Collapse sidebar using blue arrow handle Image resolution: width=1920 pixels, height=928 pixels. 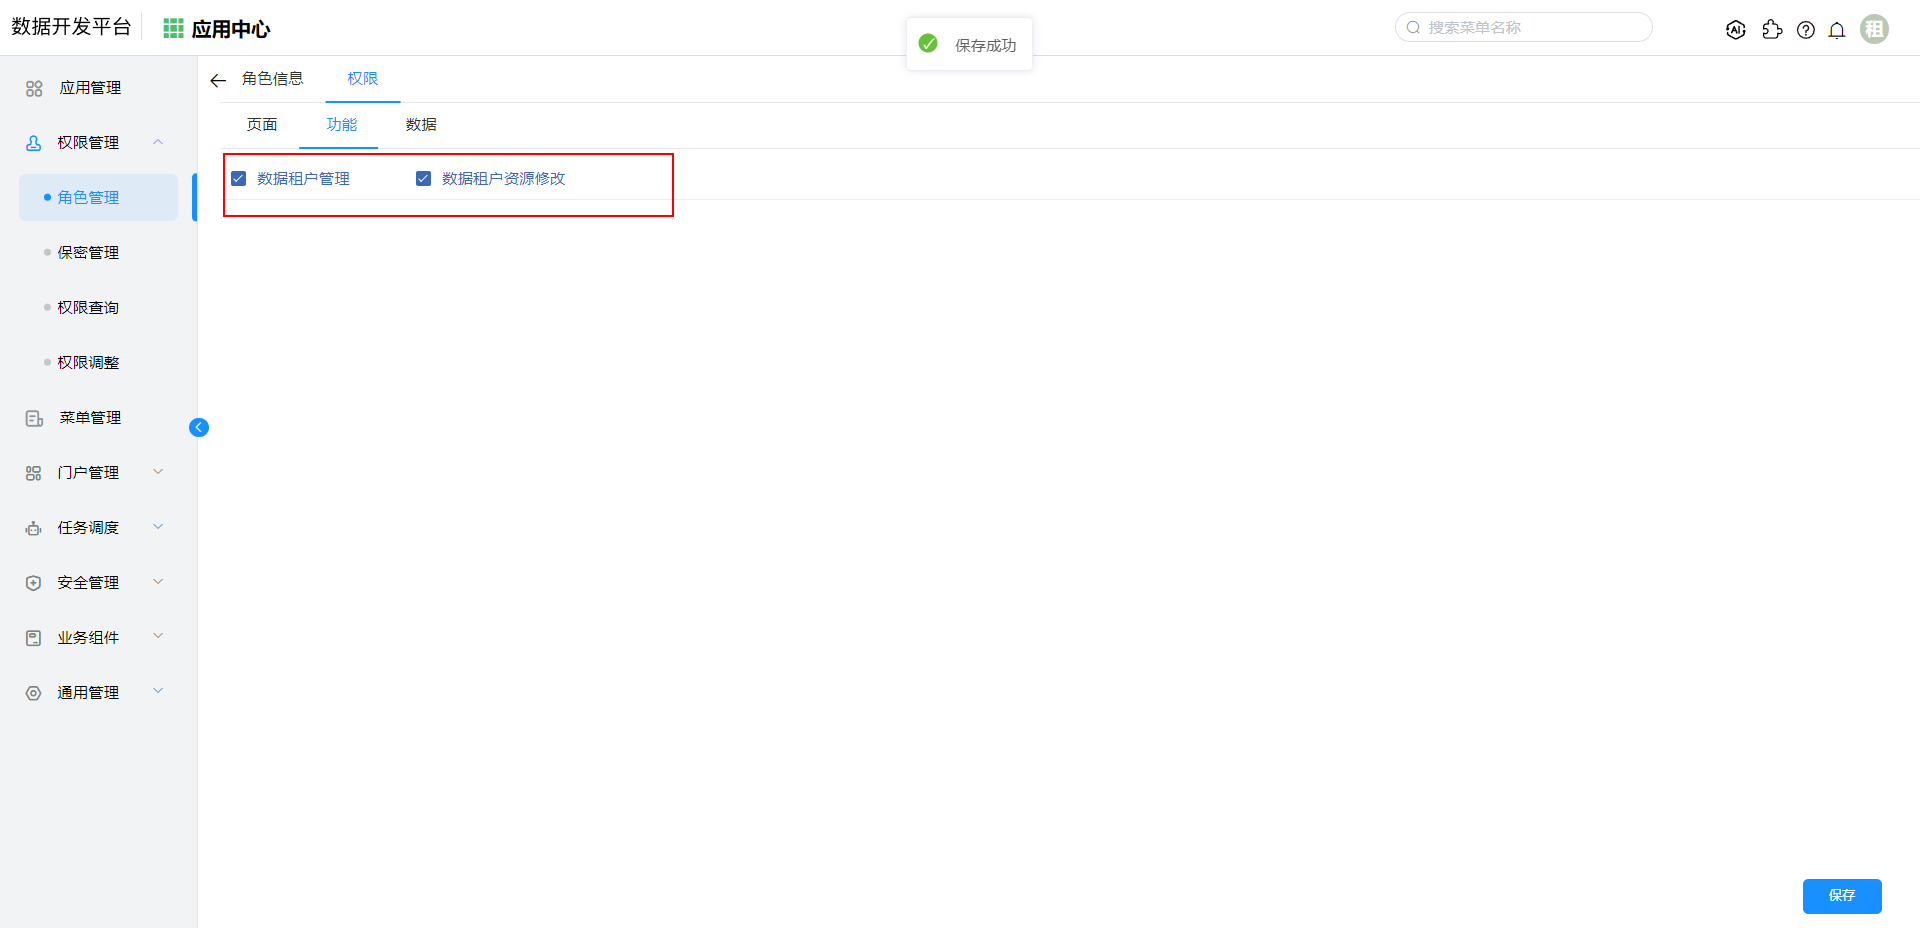click(x=199, y=428)
